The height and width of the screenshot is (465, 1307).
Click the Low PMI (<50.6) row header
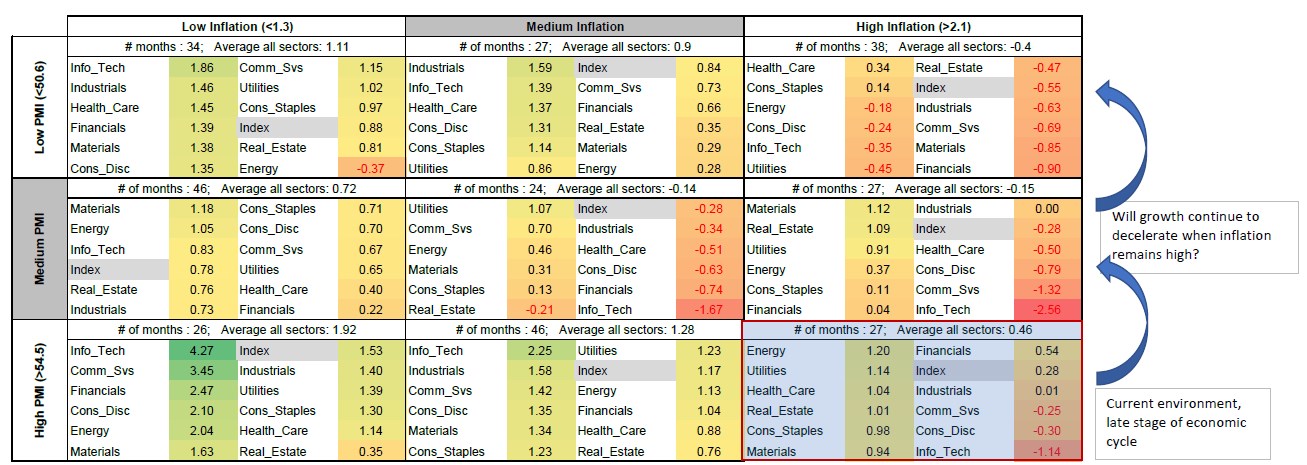pos(40,108)
